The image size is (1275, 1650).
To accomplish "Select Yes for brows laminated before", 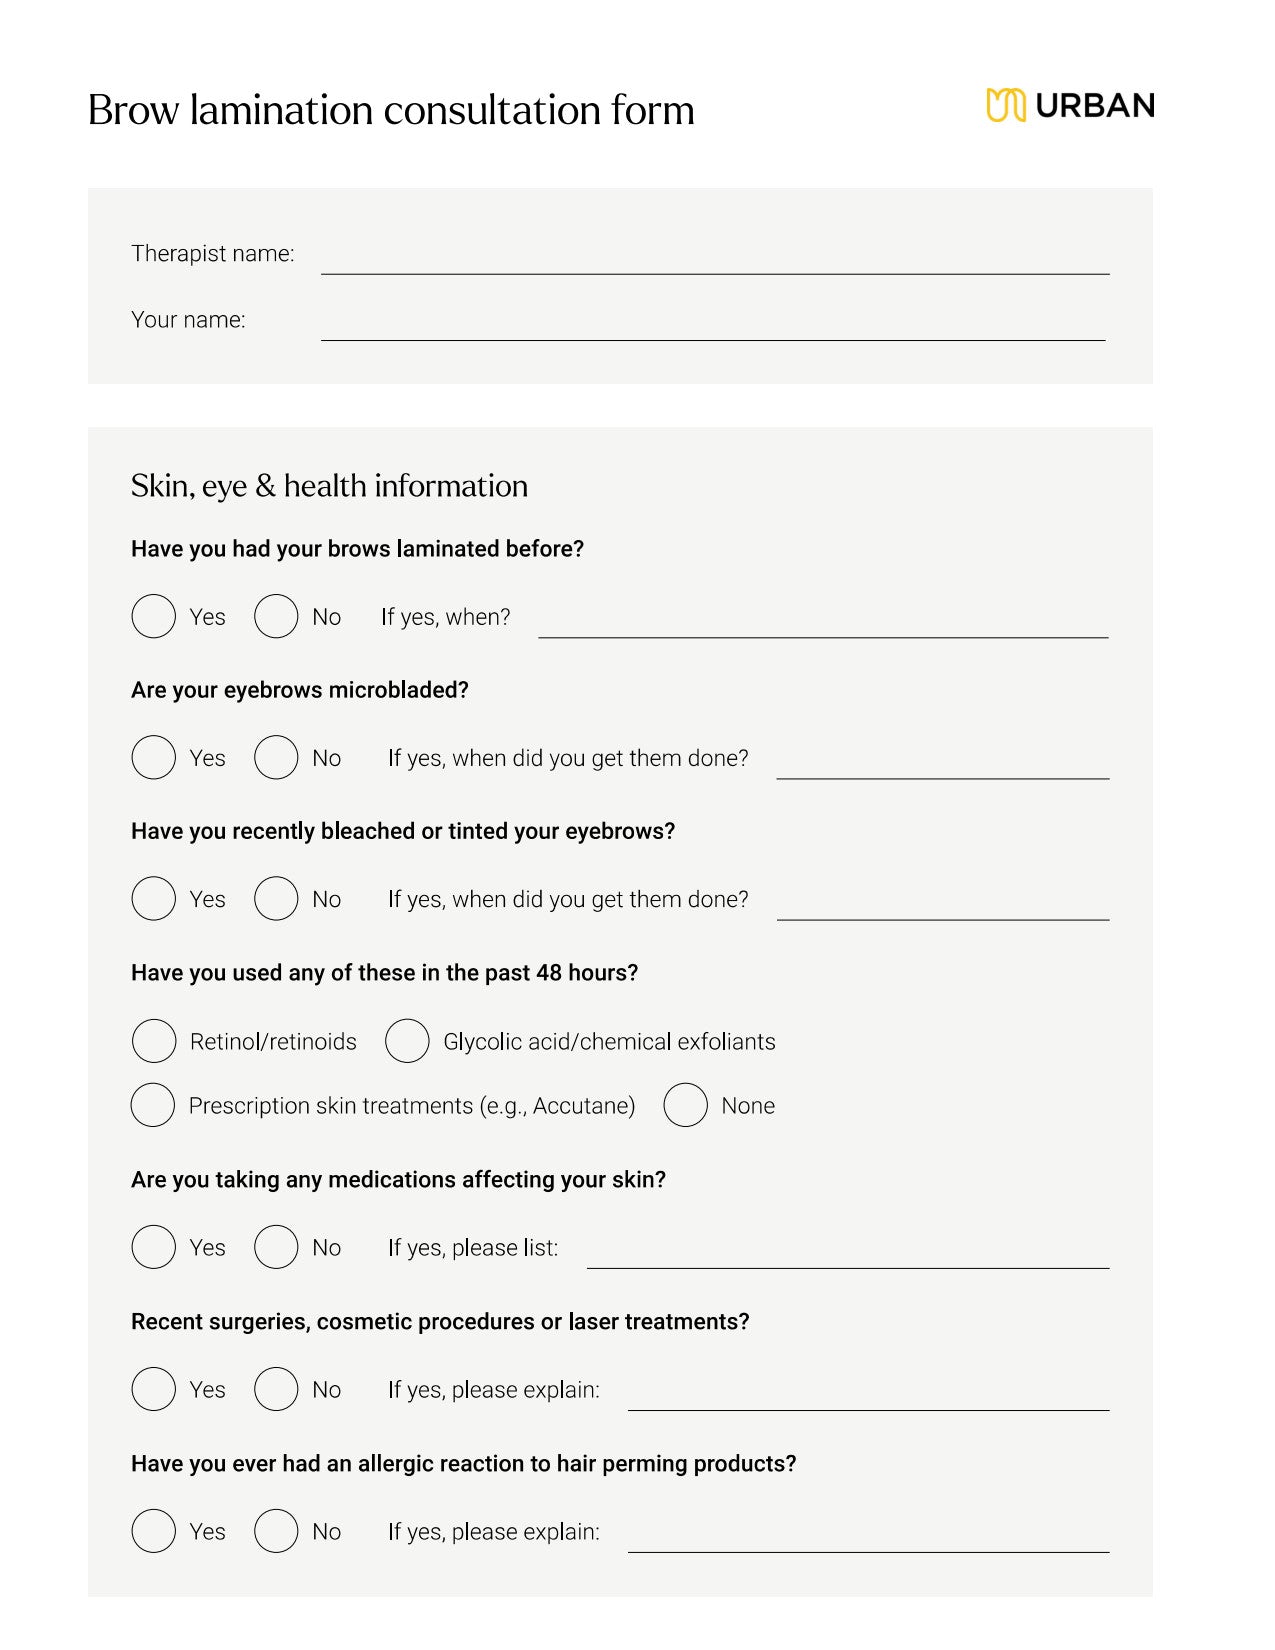I will point(154,616).
